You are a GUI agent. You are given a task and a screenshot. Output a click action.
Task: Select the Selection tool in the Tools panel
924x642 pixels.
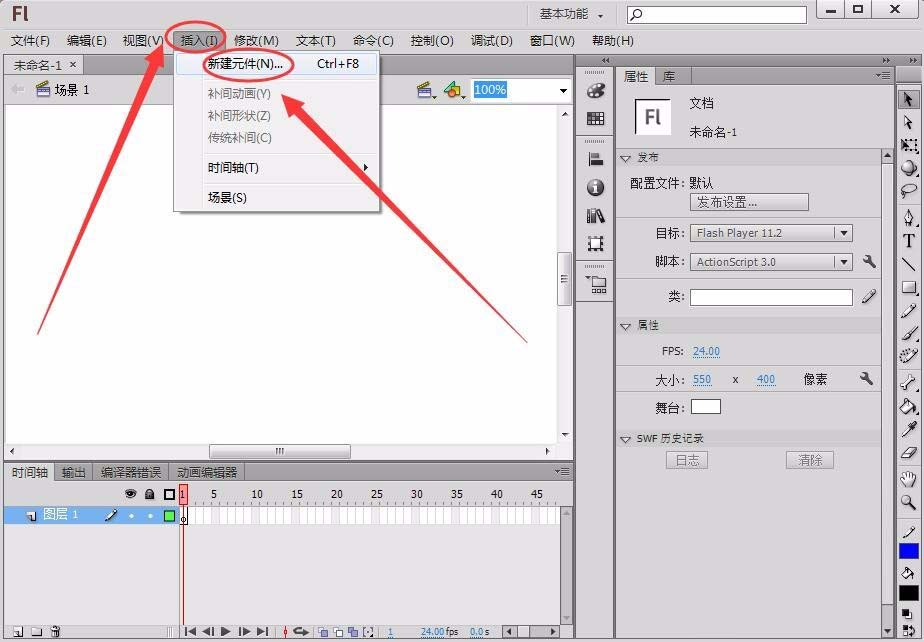(x=910, y=98)
